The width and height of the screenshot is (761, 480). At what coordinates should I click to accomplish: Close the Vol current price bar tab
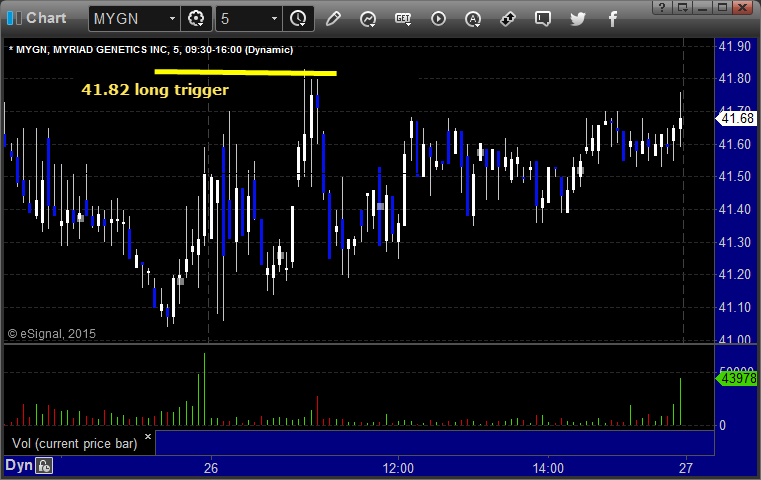148,436
